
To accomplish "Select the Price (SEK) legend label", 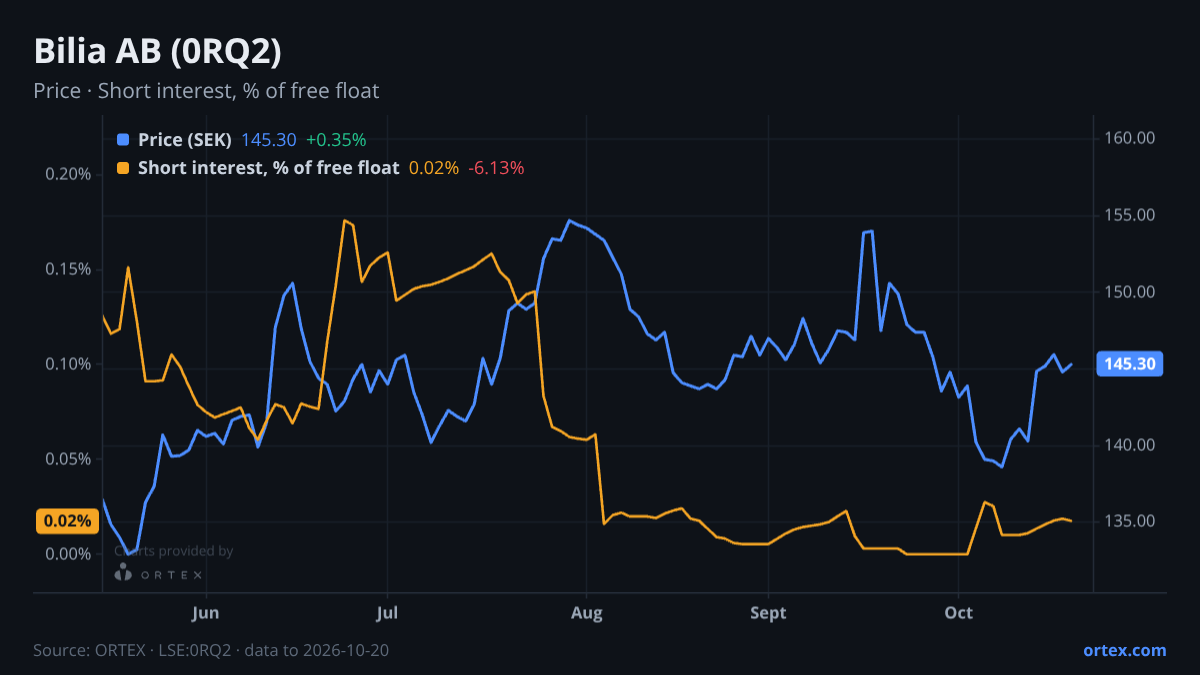I will (x=185, y=140).
